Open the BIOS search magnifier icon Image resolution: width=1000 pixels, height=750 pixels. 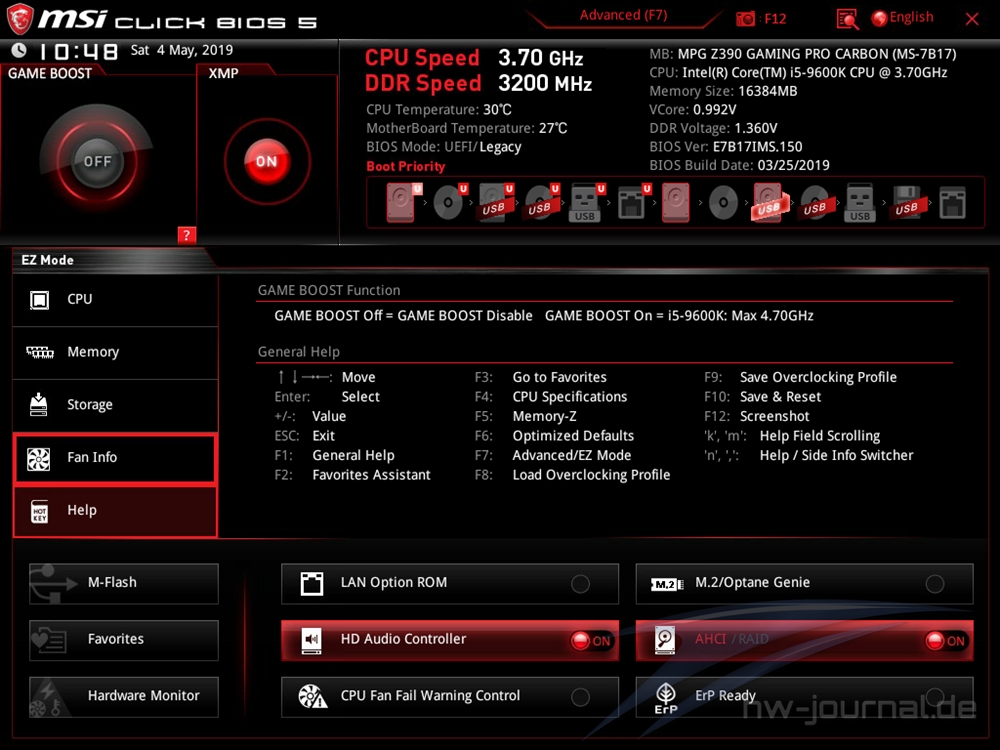pos(847,19)
